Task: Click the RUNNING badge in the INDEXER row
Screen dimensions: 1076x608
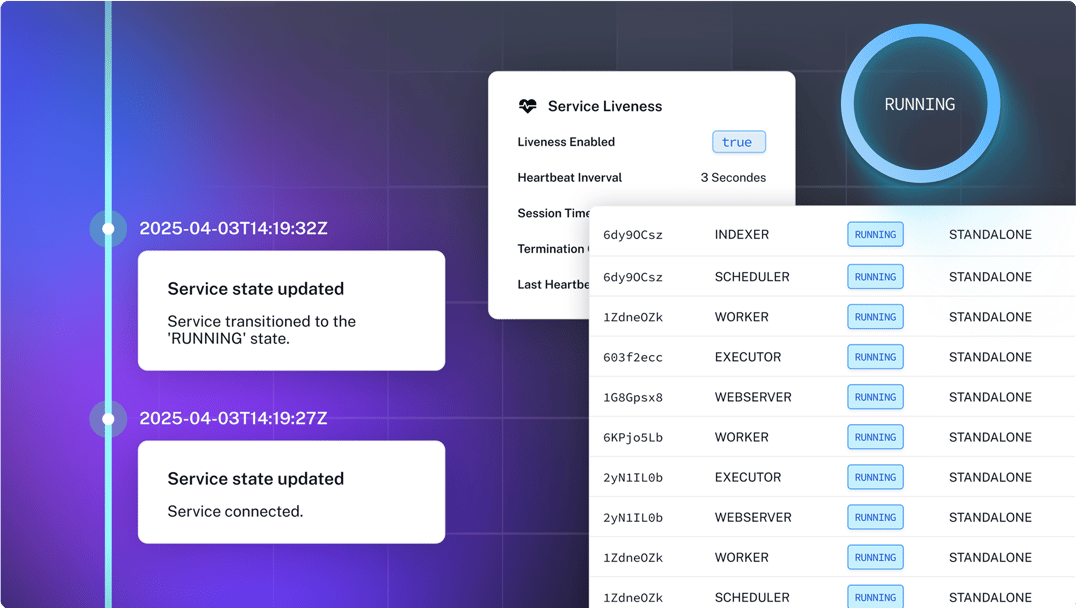Action: coord(875,235)
